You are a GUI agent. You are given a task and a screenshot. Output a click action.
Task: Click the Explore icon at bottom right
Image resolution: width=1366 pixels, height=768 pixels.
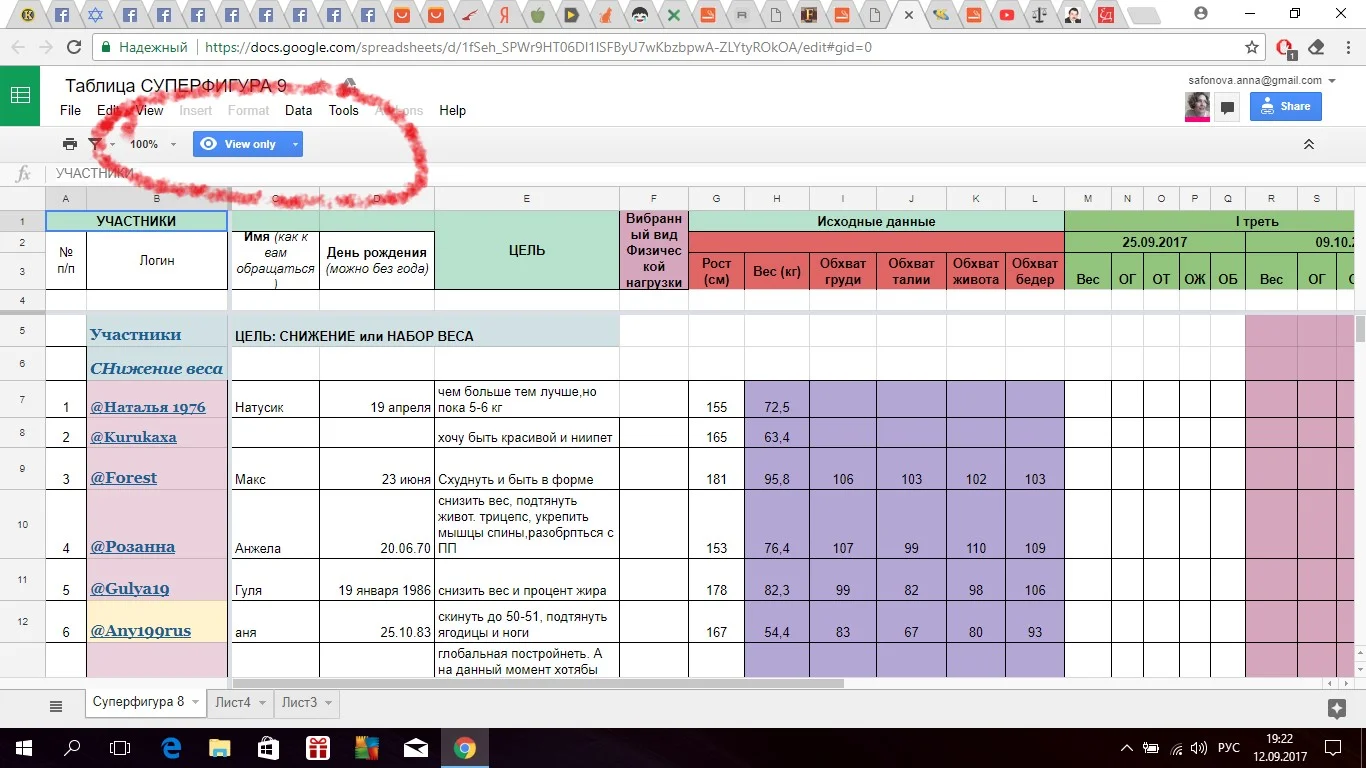[1337, 708]
